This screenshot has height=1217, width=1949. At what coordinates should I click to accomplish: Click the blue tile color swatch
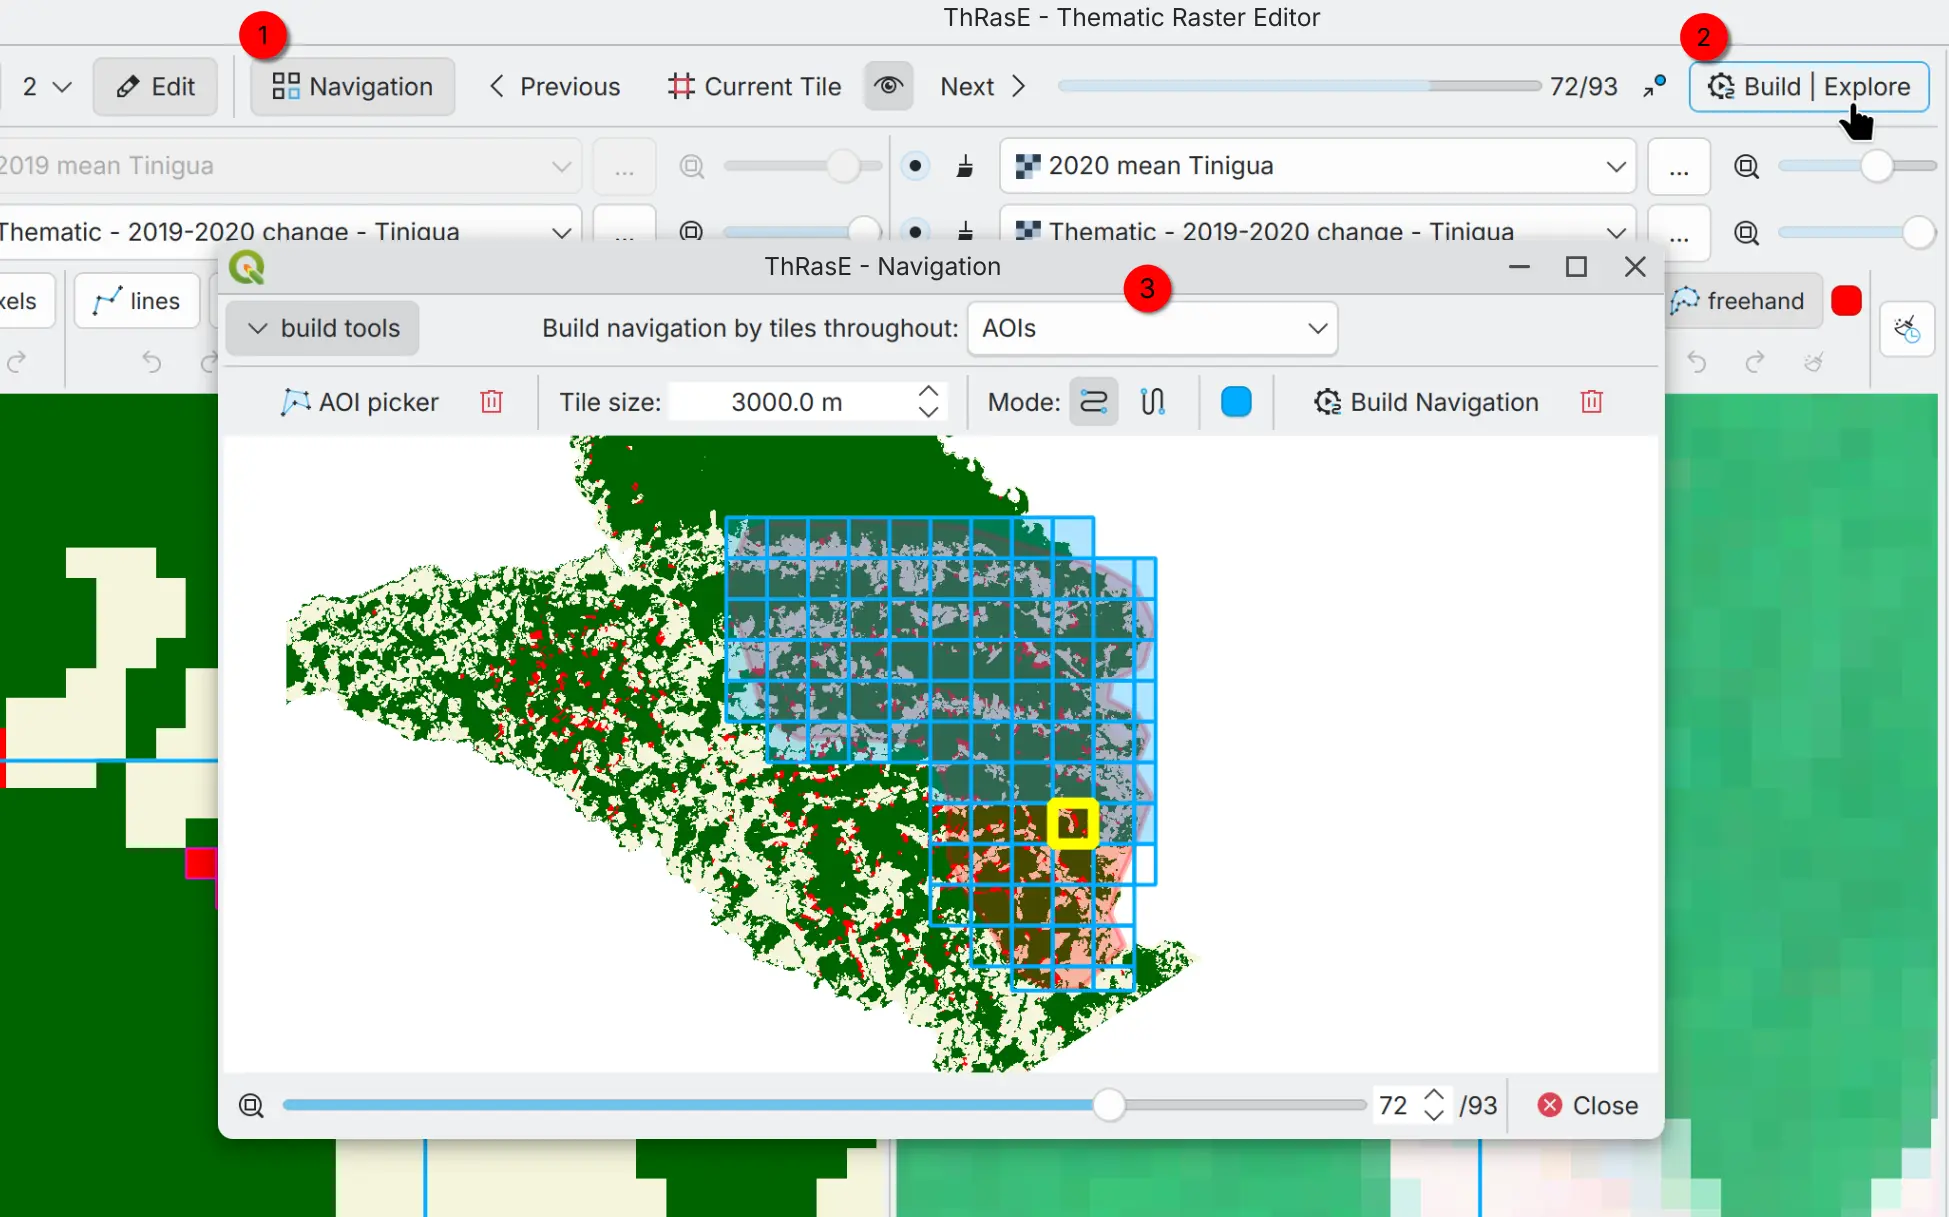coord(1236,402)
